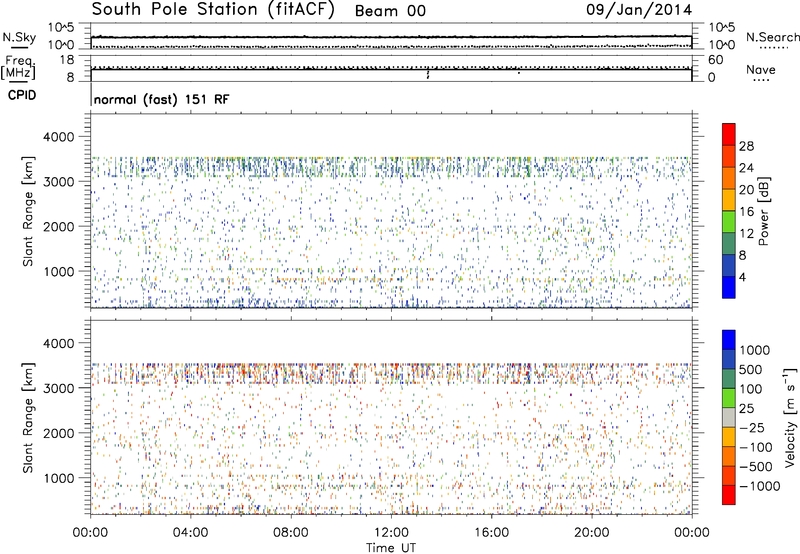Click the 500 label on Velocity colorbar
Screen dimensions: 800x554
(751, 370)
